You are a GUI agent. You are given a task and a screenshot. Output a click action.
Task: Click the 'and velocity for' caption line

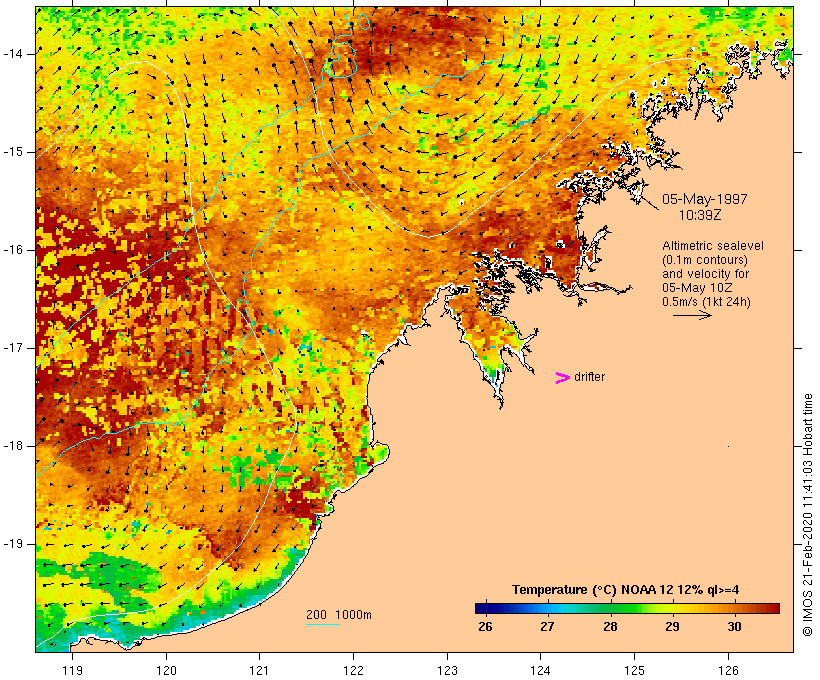[x=705, y=274]
